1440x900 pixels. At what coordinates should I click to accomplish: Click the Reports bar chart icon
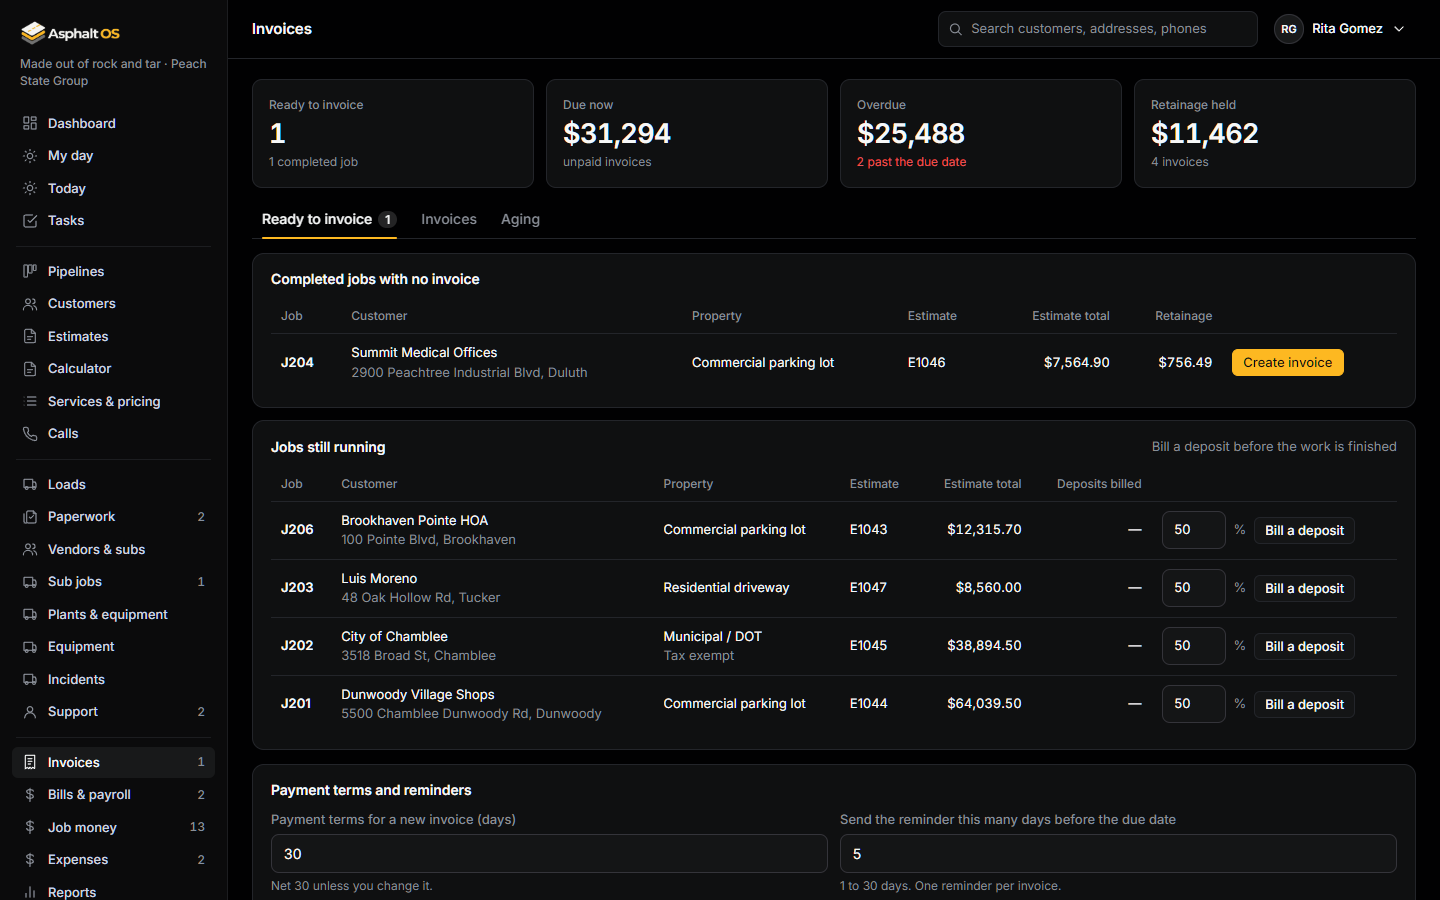(30, 892)
